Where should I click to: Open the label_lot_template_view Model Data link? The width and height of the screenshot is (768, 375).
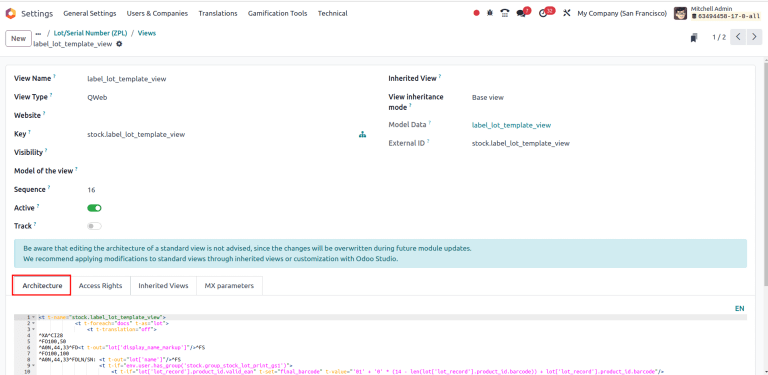pos(511,125)
